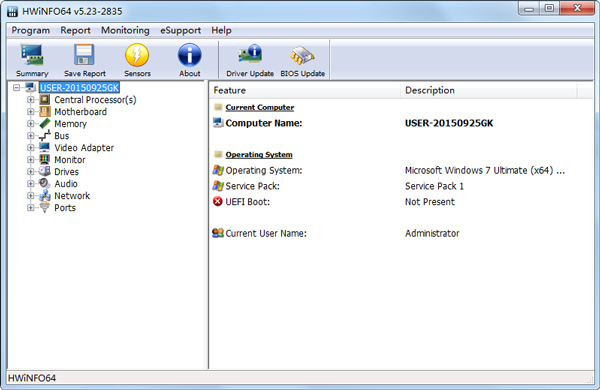Select the Network tree label
Image resolution: width=600 pixels, height=390 pixels.
click(72, 196)
